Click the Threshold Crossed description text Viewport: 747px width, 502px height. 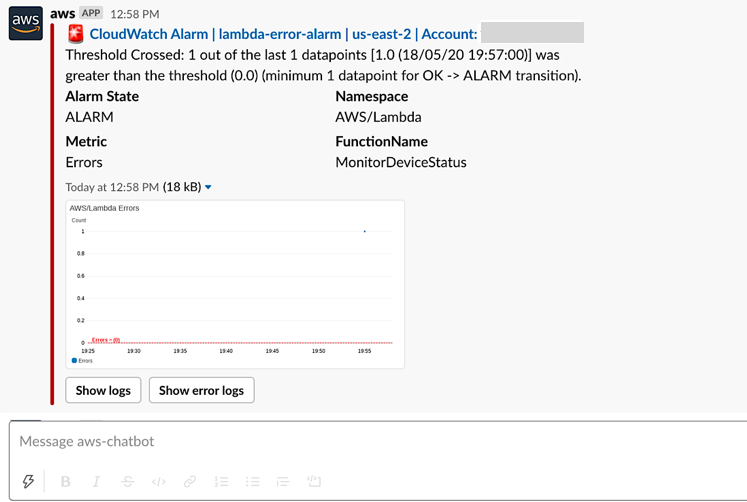323,65
